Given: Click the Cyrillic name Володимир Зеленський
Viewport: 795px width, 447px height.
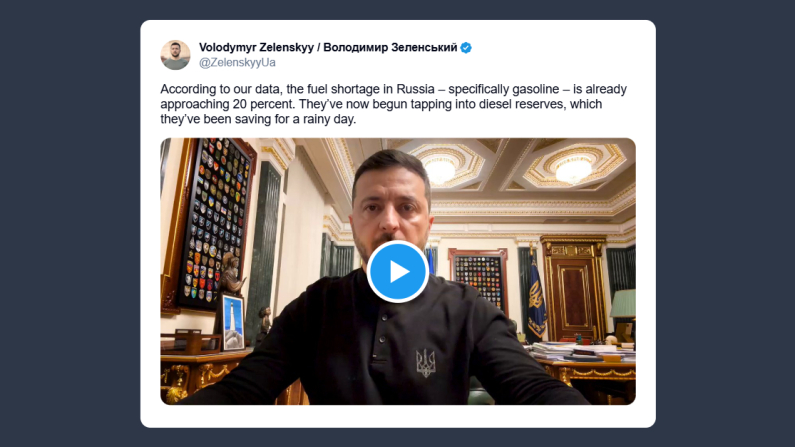Looking at the screenshot, I should pos(390,47).
